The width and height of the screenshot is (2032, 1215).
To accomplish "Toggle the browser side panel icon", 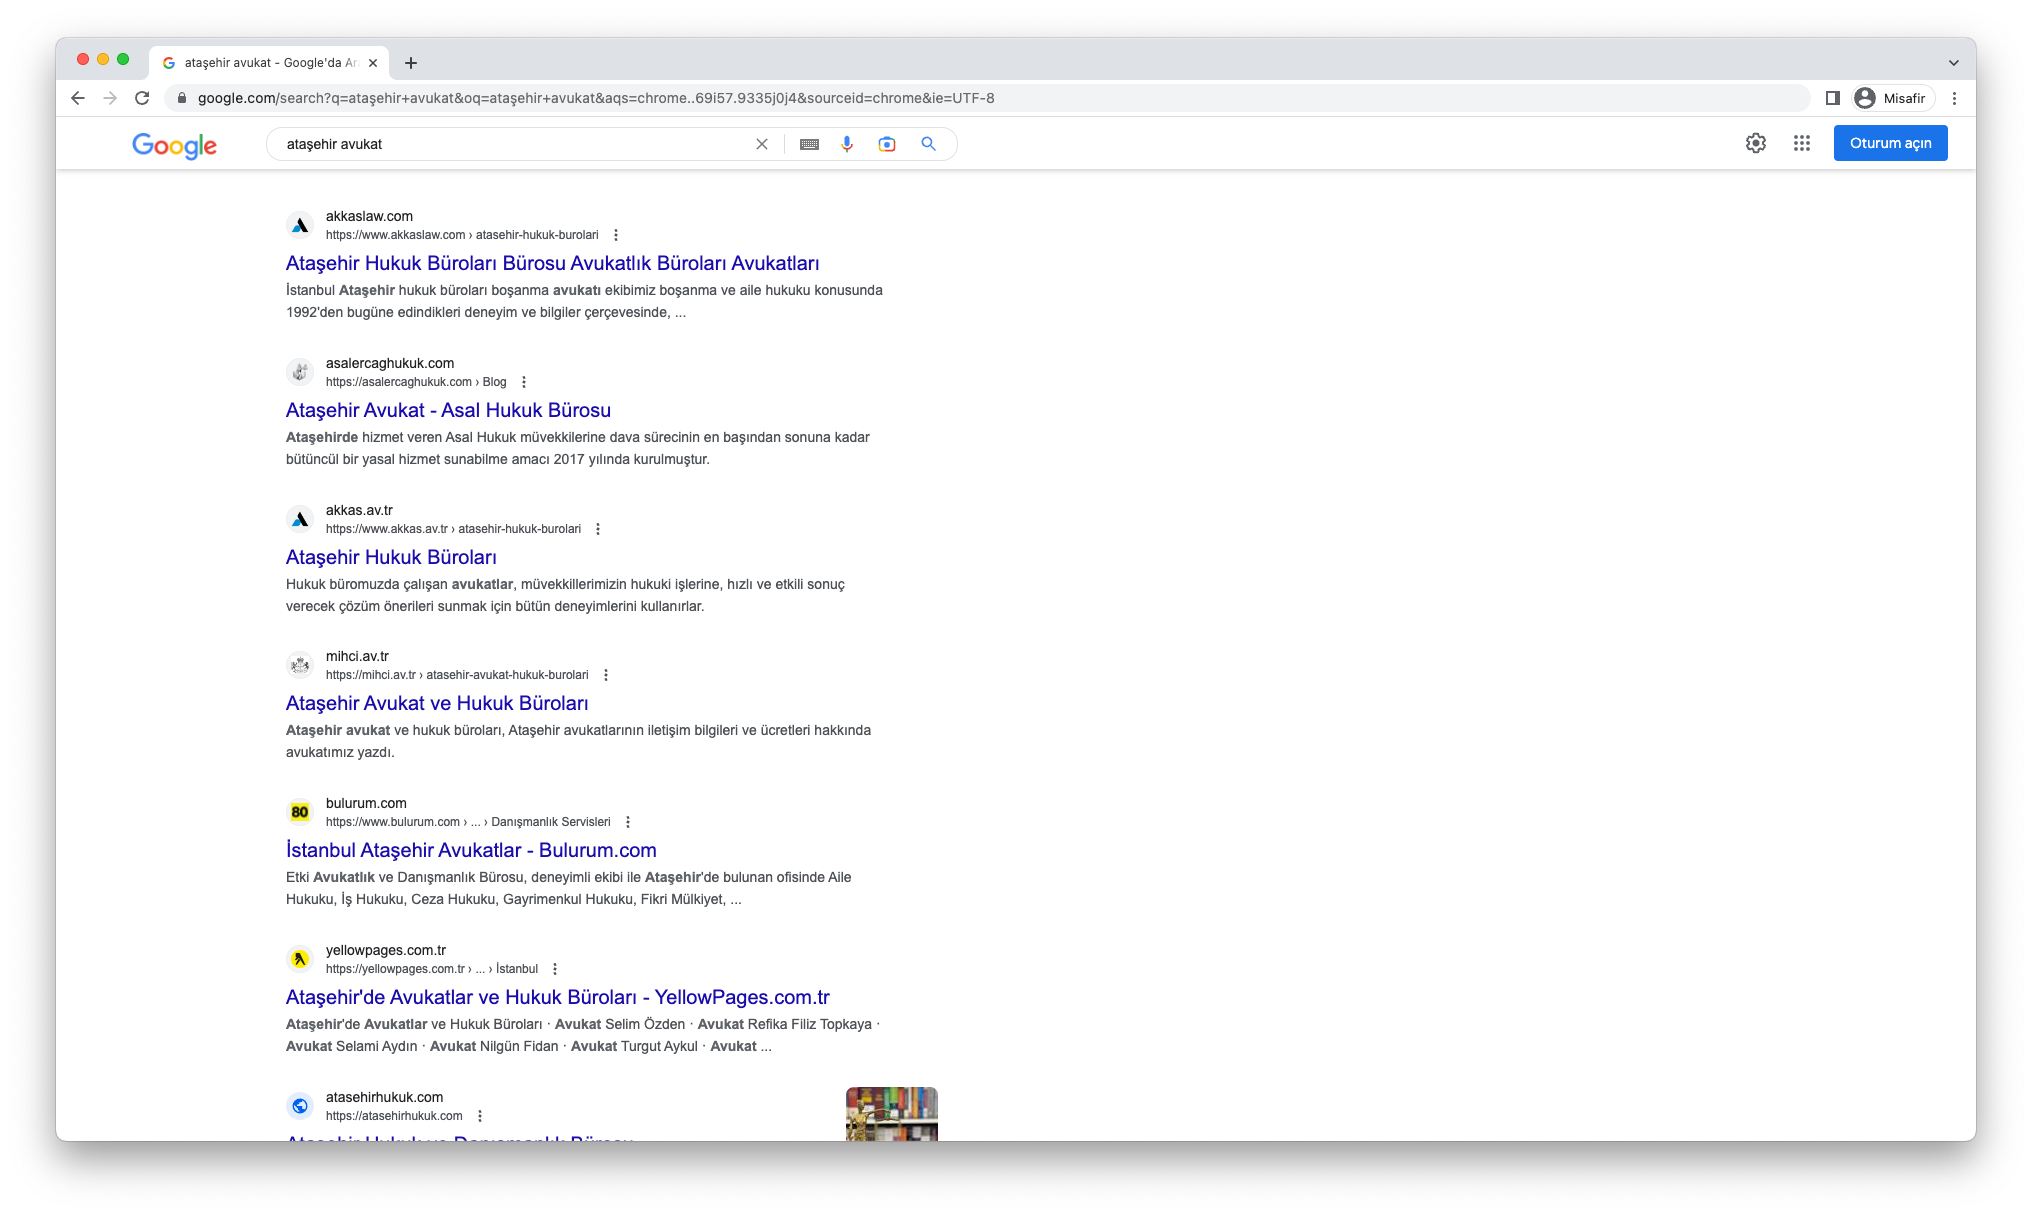I will click(1833, 98).
